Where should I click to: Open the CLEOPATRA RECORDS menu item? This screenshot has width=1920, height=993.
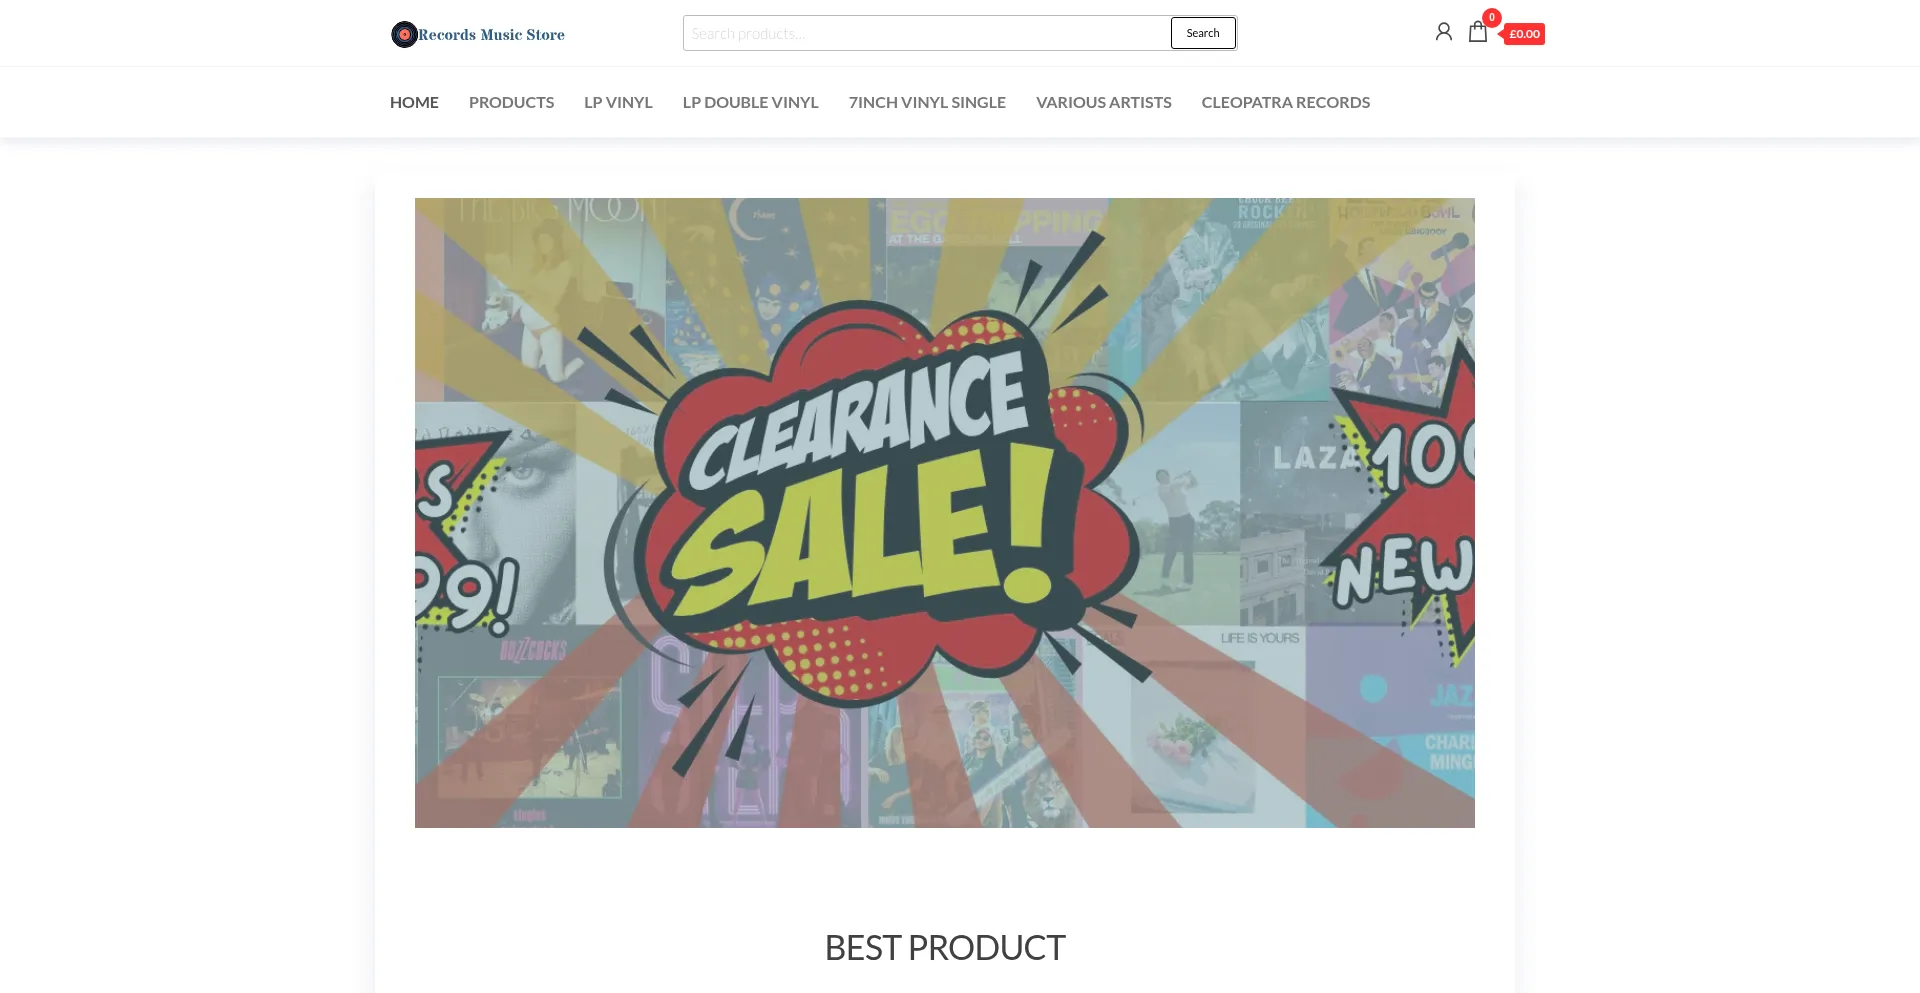pos(1285,102)
